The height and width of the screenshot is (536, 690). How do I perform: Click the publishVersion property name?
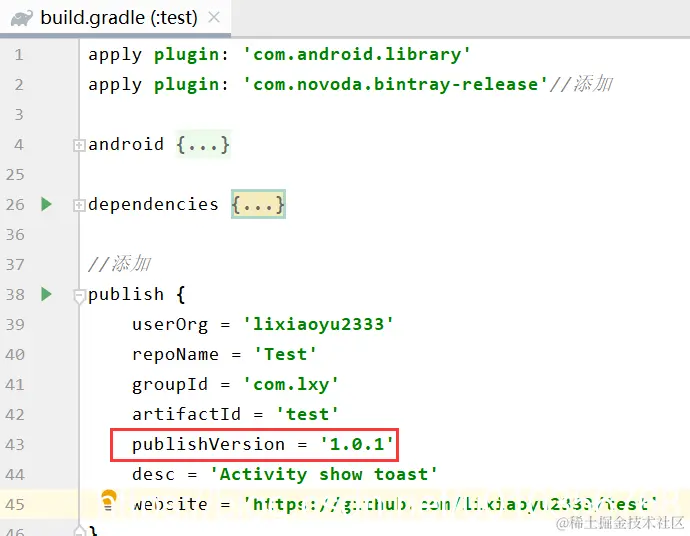pos(209,444)
